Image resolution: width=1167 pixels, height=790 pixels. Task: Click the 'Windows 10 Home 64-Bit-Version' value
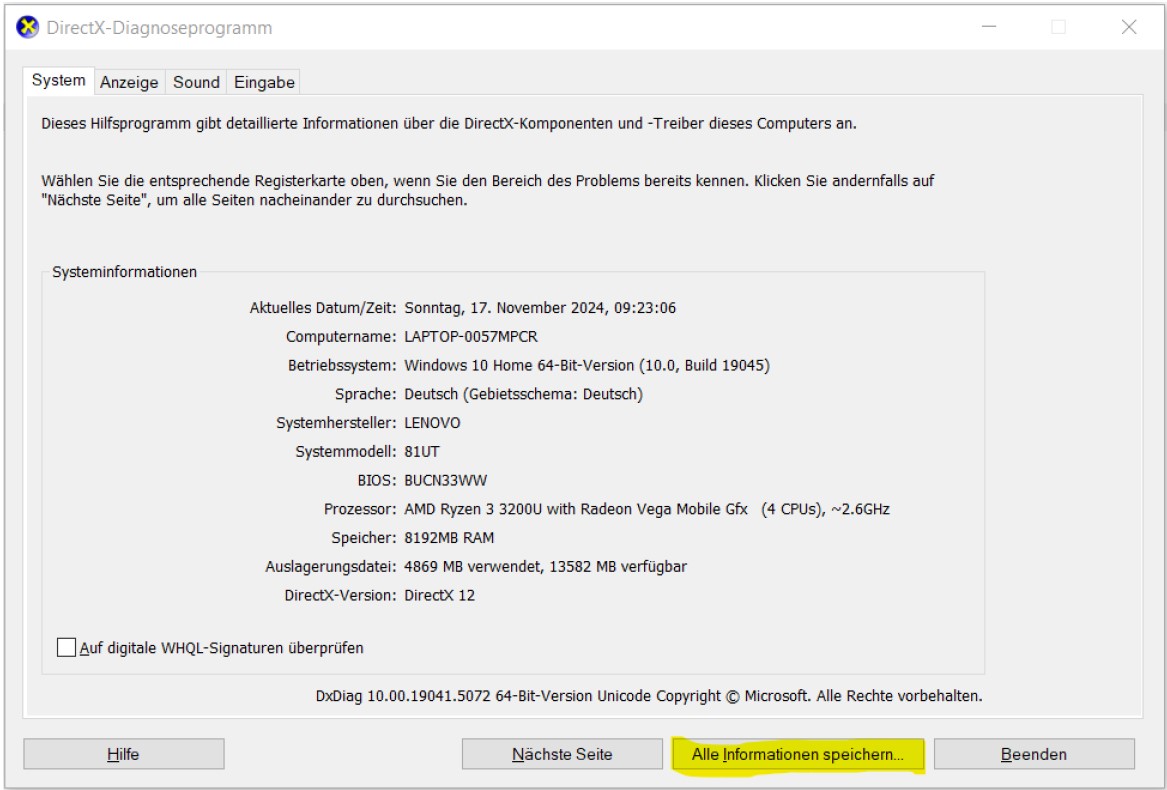(587, 366)
